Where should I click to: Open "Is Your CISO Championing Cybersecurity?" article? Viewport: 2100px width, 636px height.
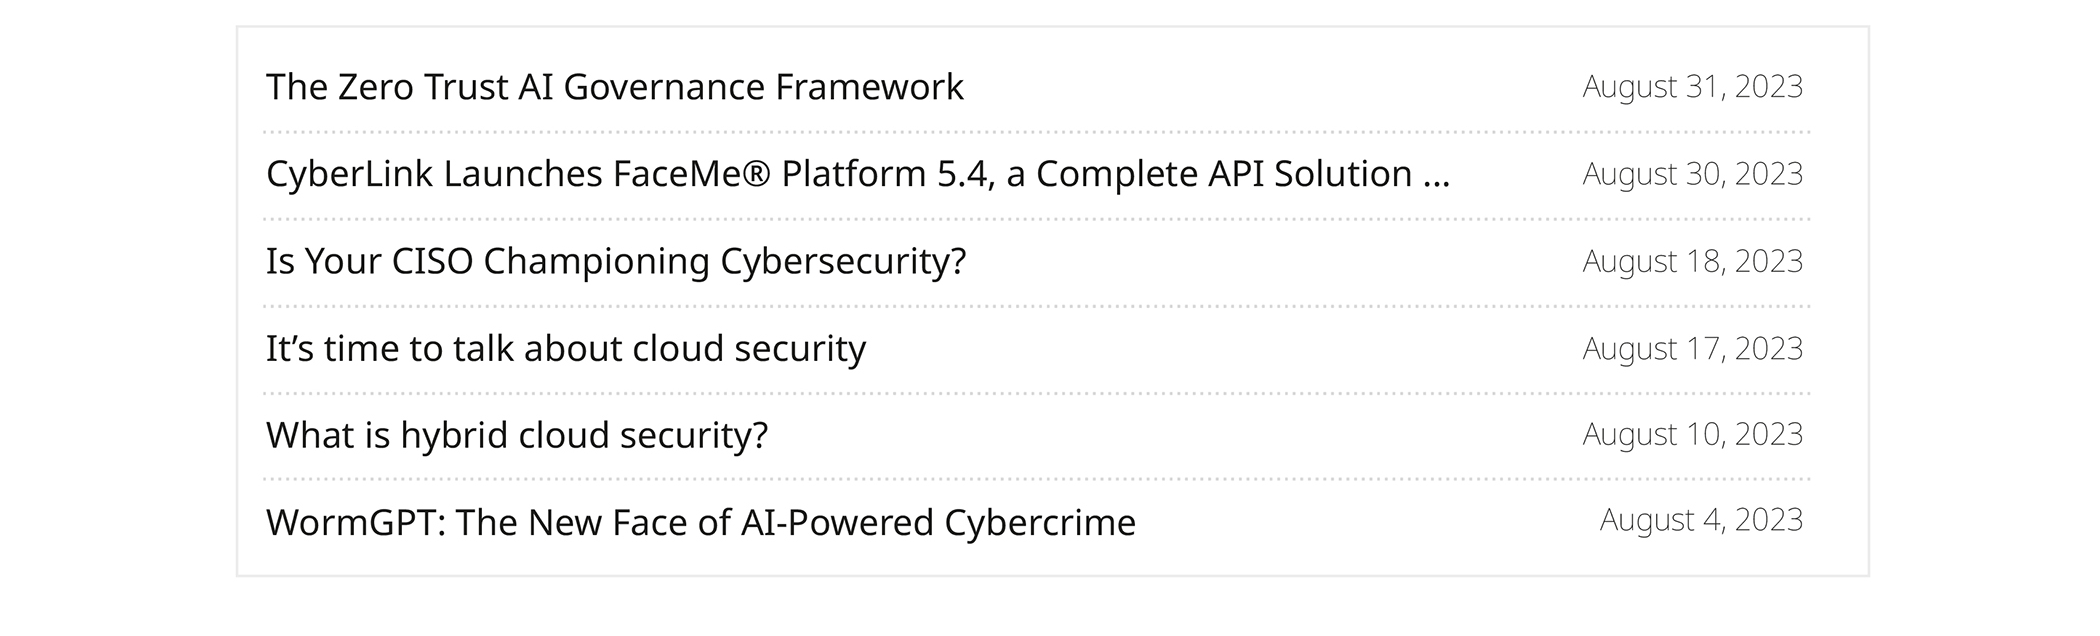click(x=615, y=261)
